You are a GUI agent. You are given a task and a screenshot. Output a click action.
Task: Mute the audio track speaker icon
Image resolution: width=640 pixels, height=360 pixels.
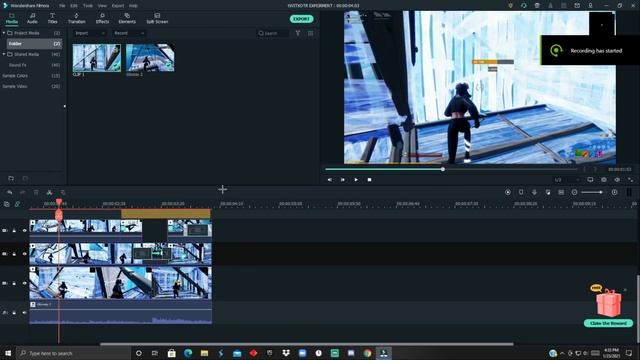pyautogui.click(x=24, y=313)
